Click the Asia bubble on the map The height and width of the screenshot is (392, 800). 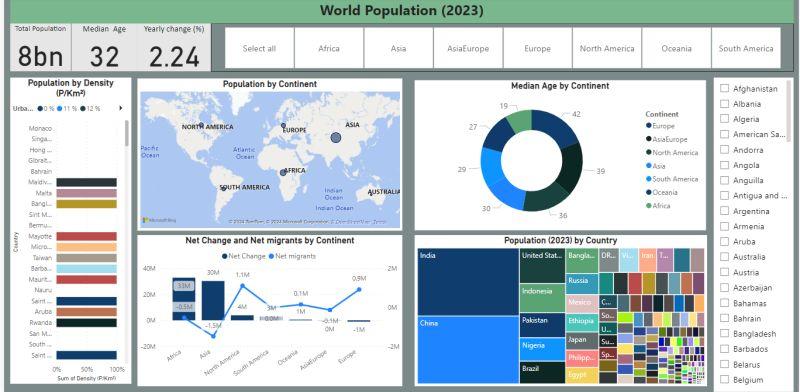tap(335, 137)
